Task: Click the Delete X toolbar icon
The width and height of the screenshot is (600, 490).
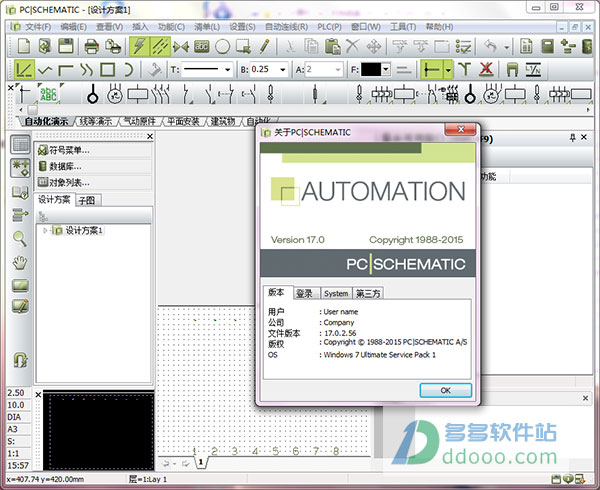Action: pyautogui.click(x=352, y=46)
